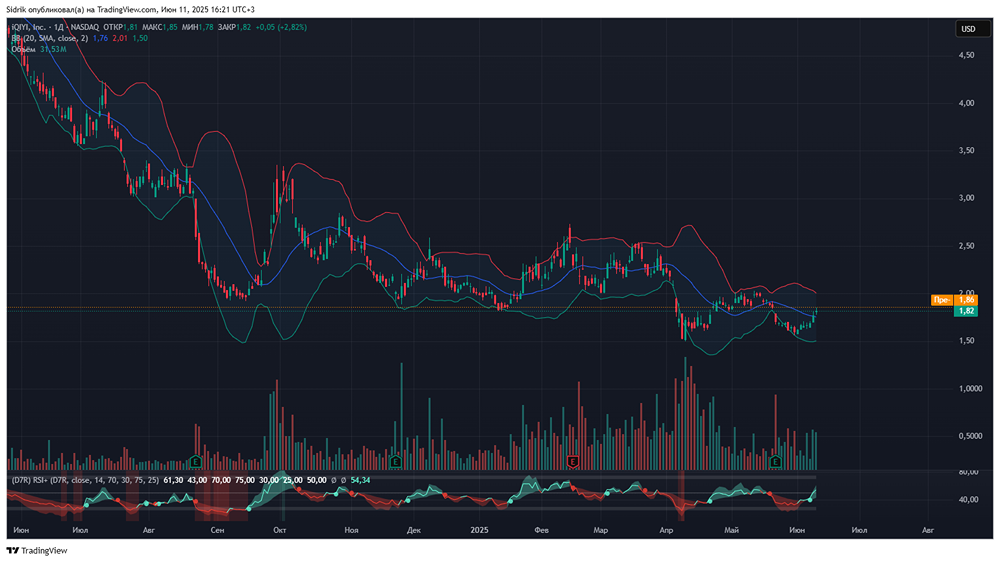The width and height of the screenshot is (1000, 562).
Task: Click the Мар label on time axis
Action: click(x=601, y=530)
